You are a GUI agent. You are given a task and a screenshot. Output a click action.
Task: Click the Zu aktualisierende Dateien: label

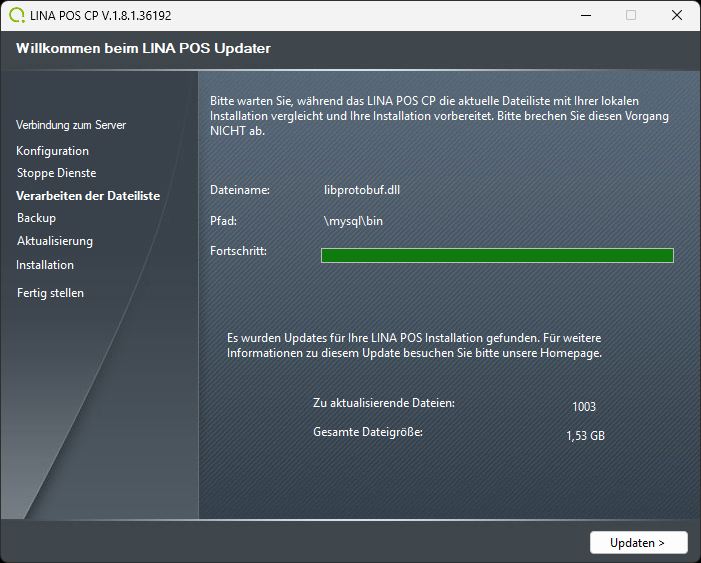[x=384, y=403]
